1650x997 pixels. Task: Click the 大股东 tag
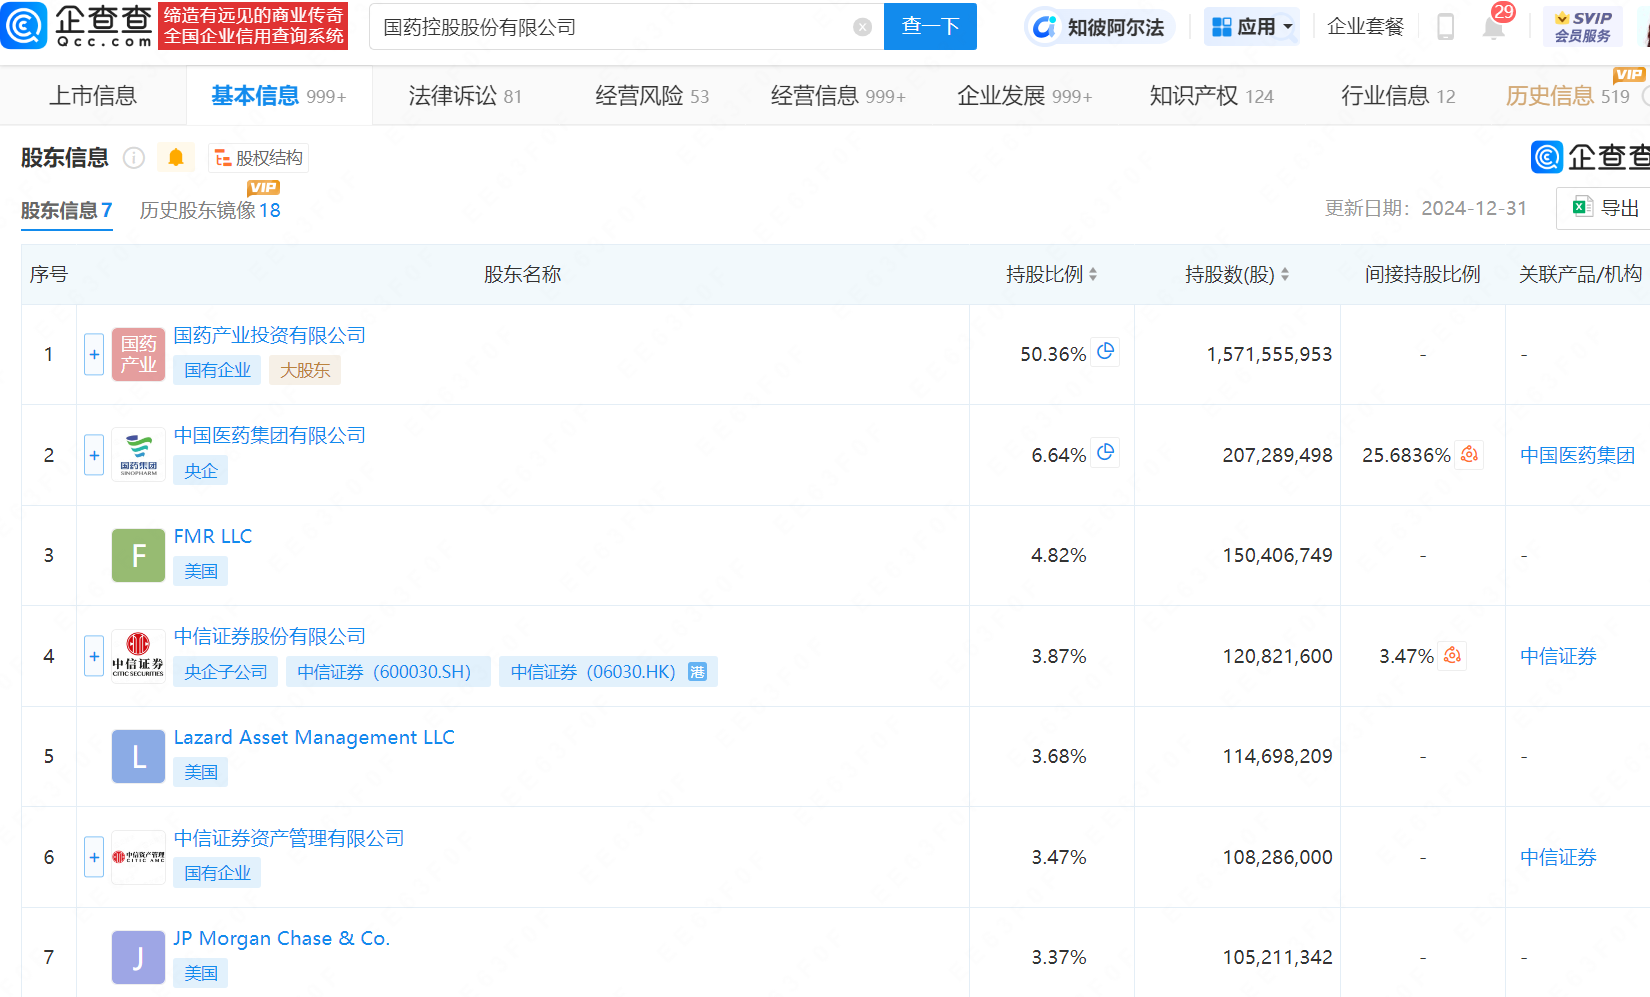point(305,370)
